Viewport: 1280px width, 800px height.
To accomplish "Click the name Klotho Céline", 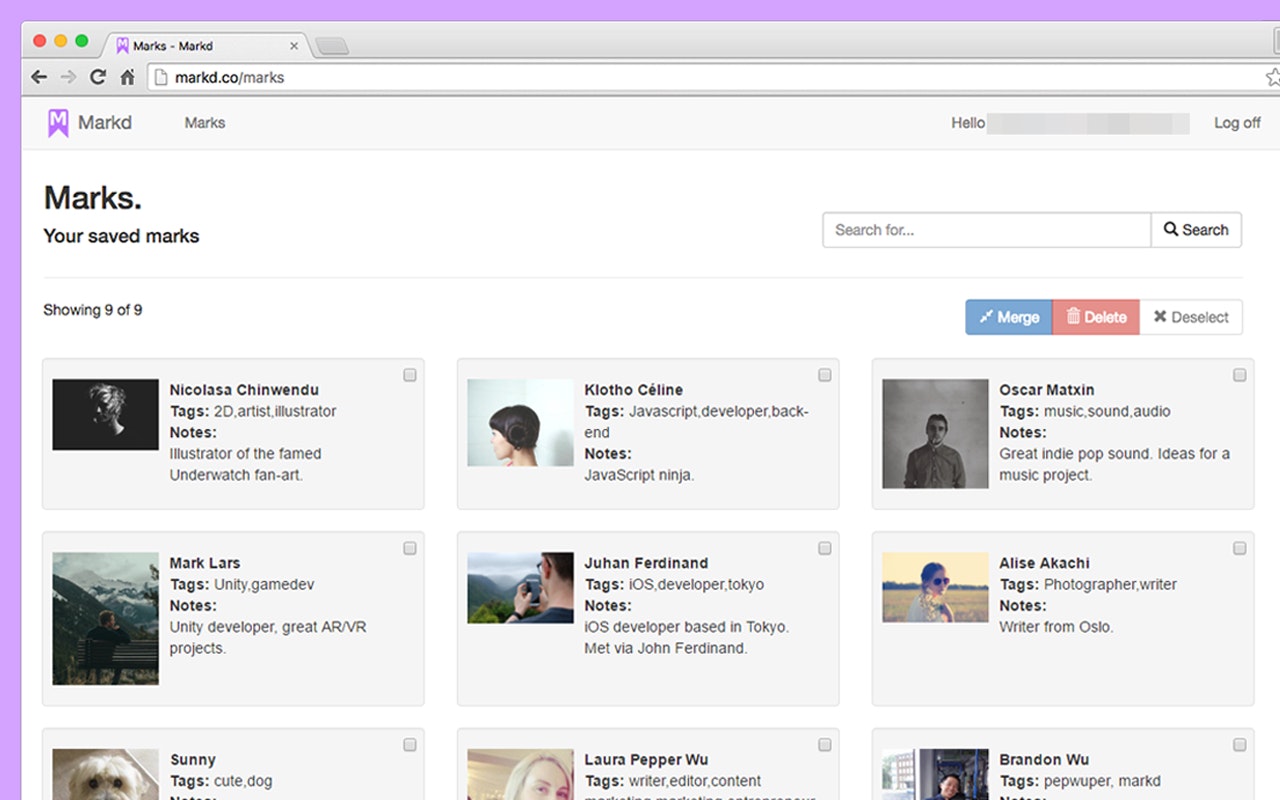I will [x=634, y=390].
